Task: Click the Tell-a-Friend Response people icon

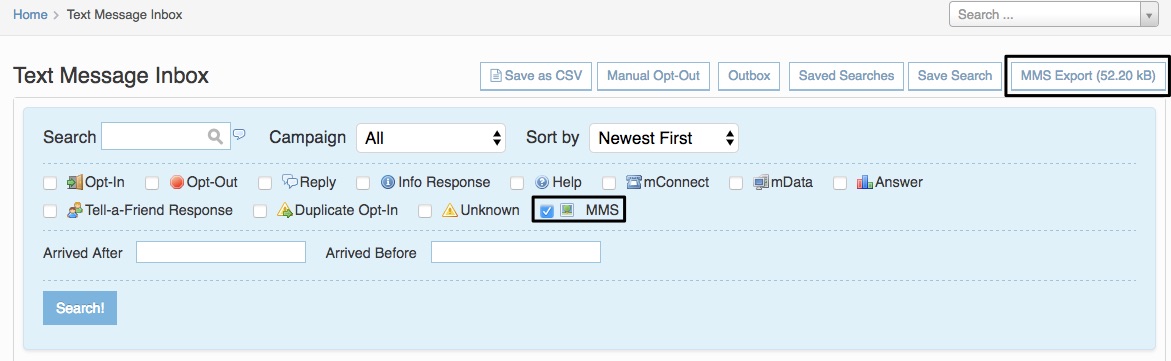Action: (x=75, y=211)
